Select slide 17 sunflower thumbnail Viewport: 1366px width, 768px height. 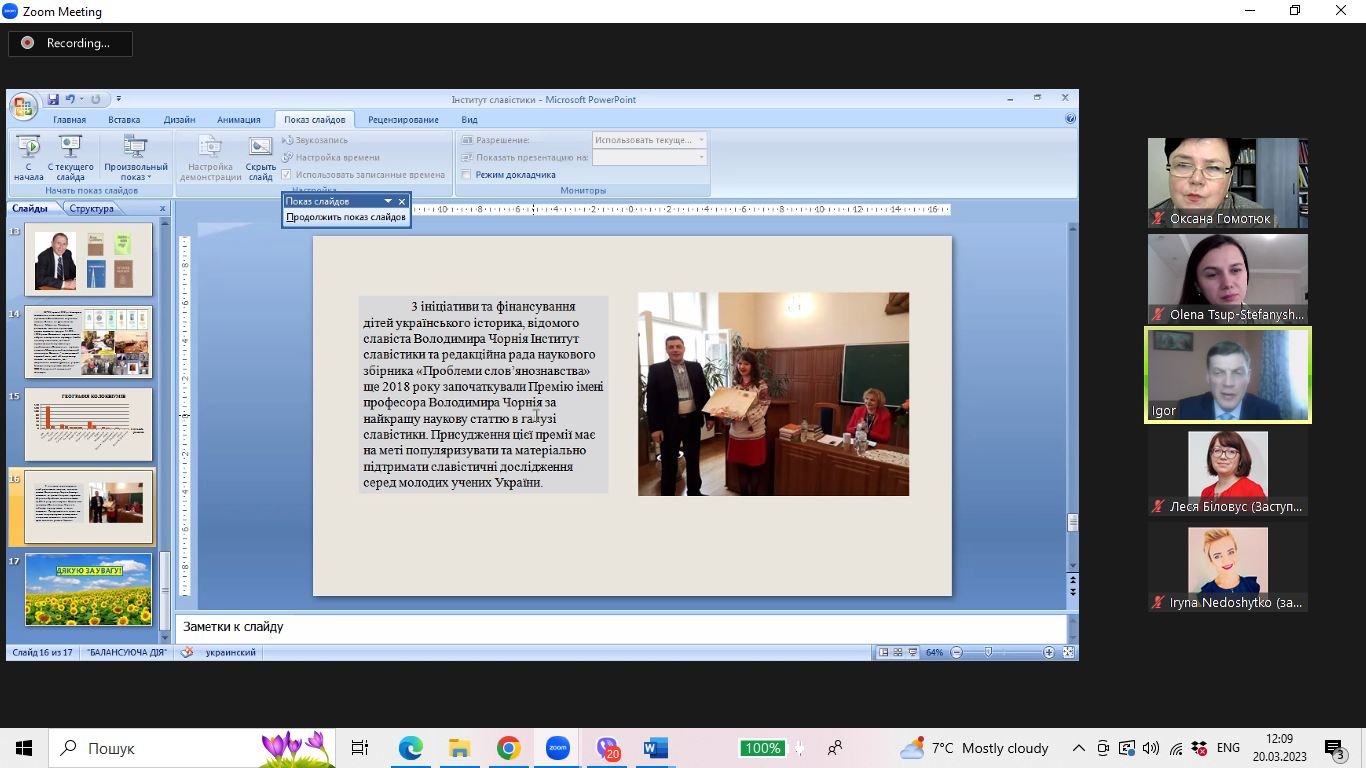click(x=88, y=590)
